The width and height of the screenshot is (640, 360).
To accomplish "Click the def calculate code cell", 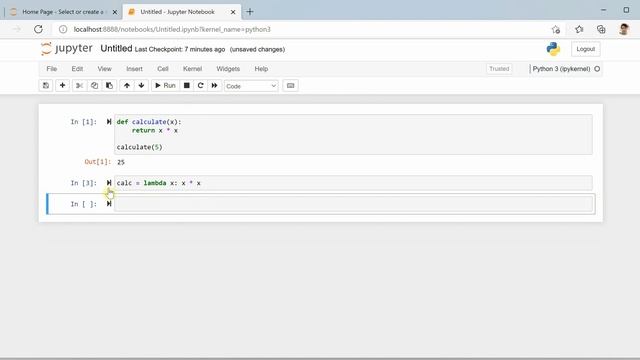I will (x=353, y=135).
